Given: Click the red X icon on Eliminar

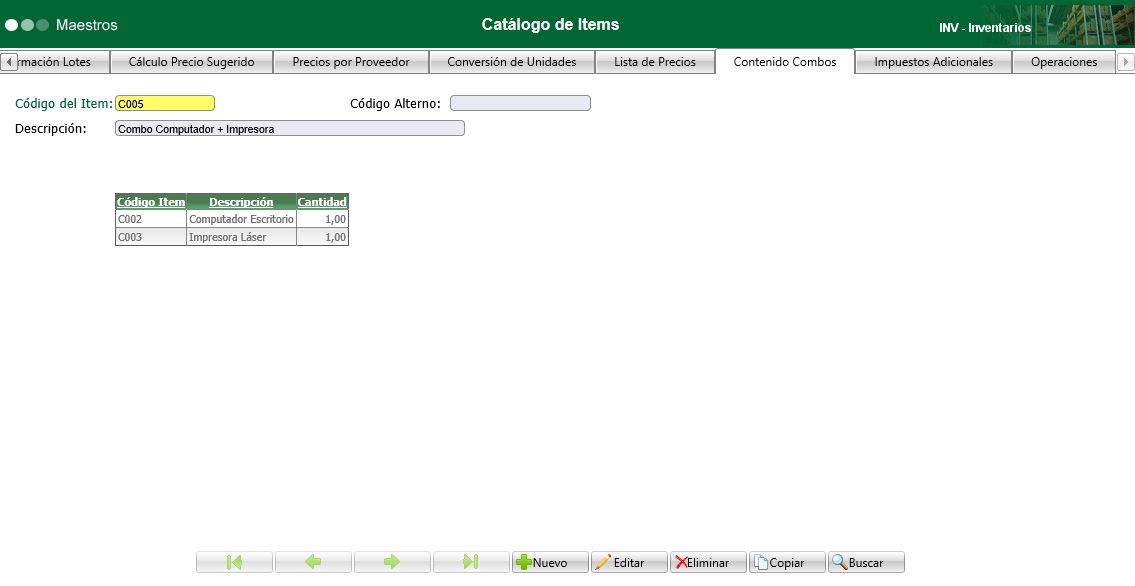Looking at the screenshot, I should pyautogui.click(x=679, y=561).
